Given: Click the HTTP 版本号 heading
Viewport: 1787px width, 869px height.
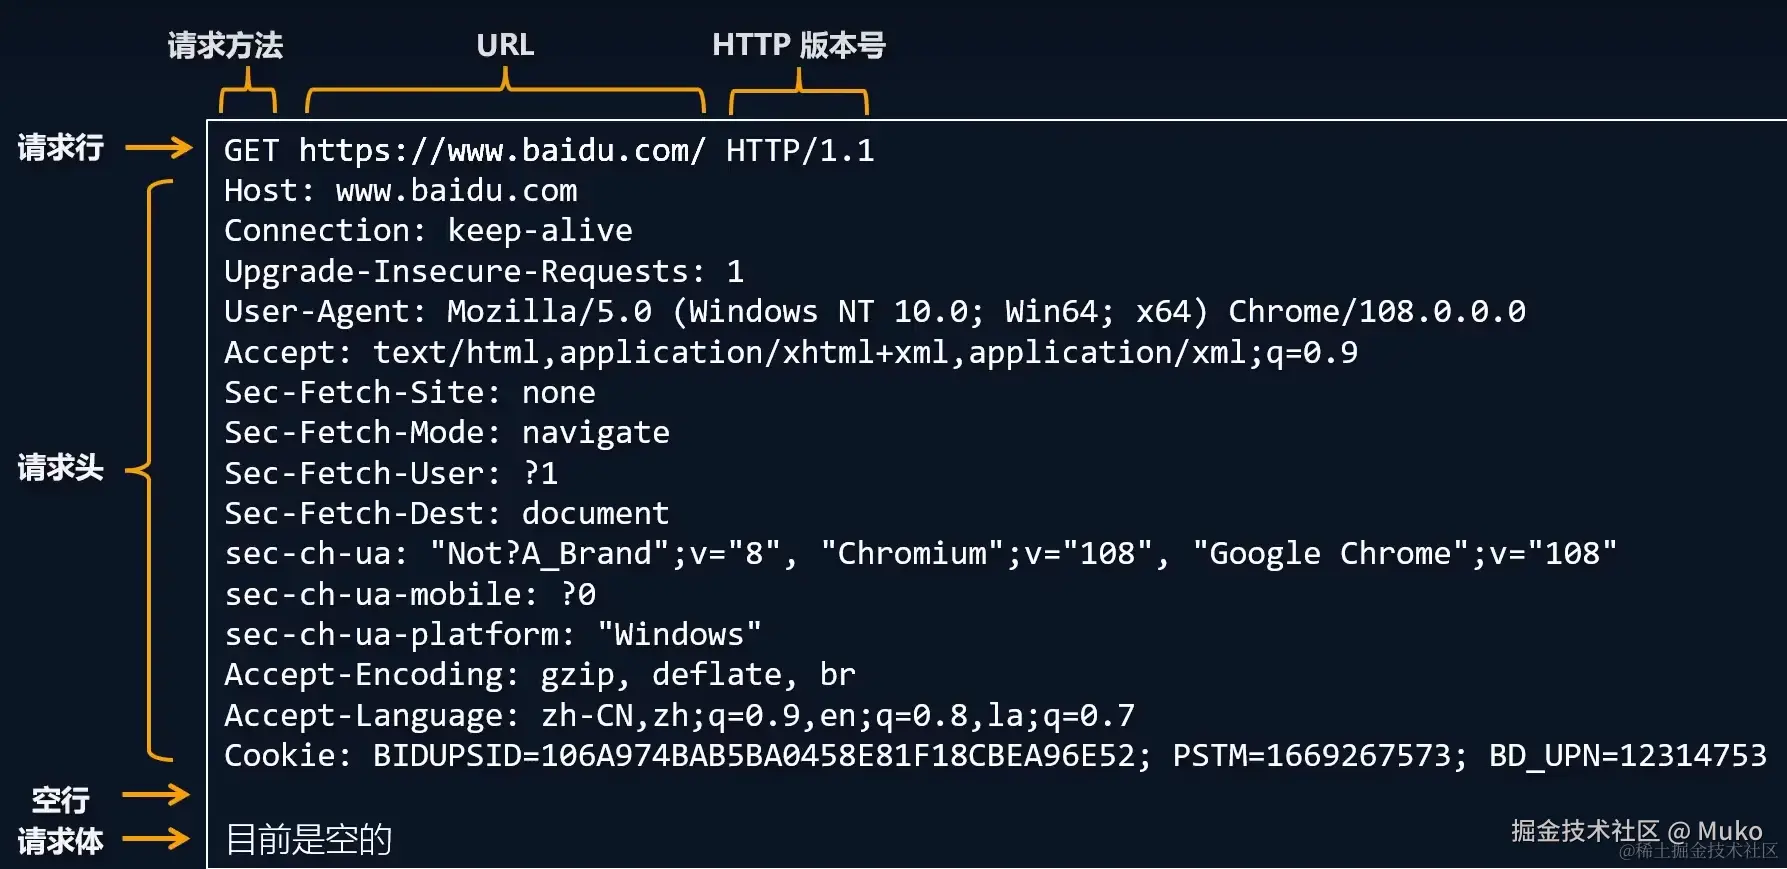Looking at the screenshot, I should tap(798, 45).
